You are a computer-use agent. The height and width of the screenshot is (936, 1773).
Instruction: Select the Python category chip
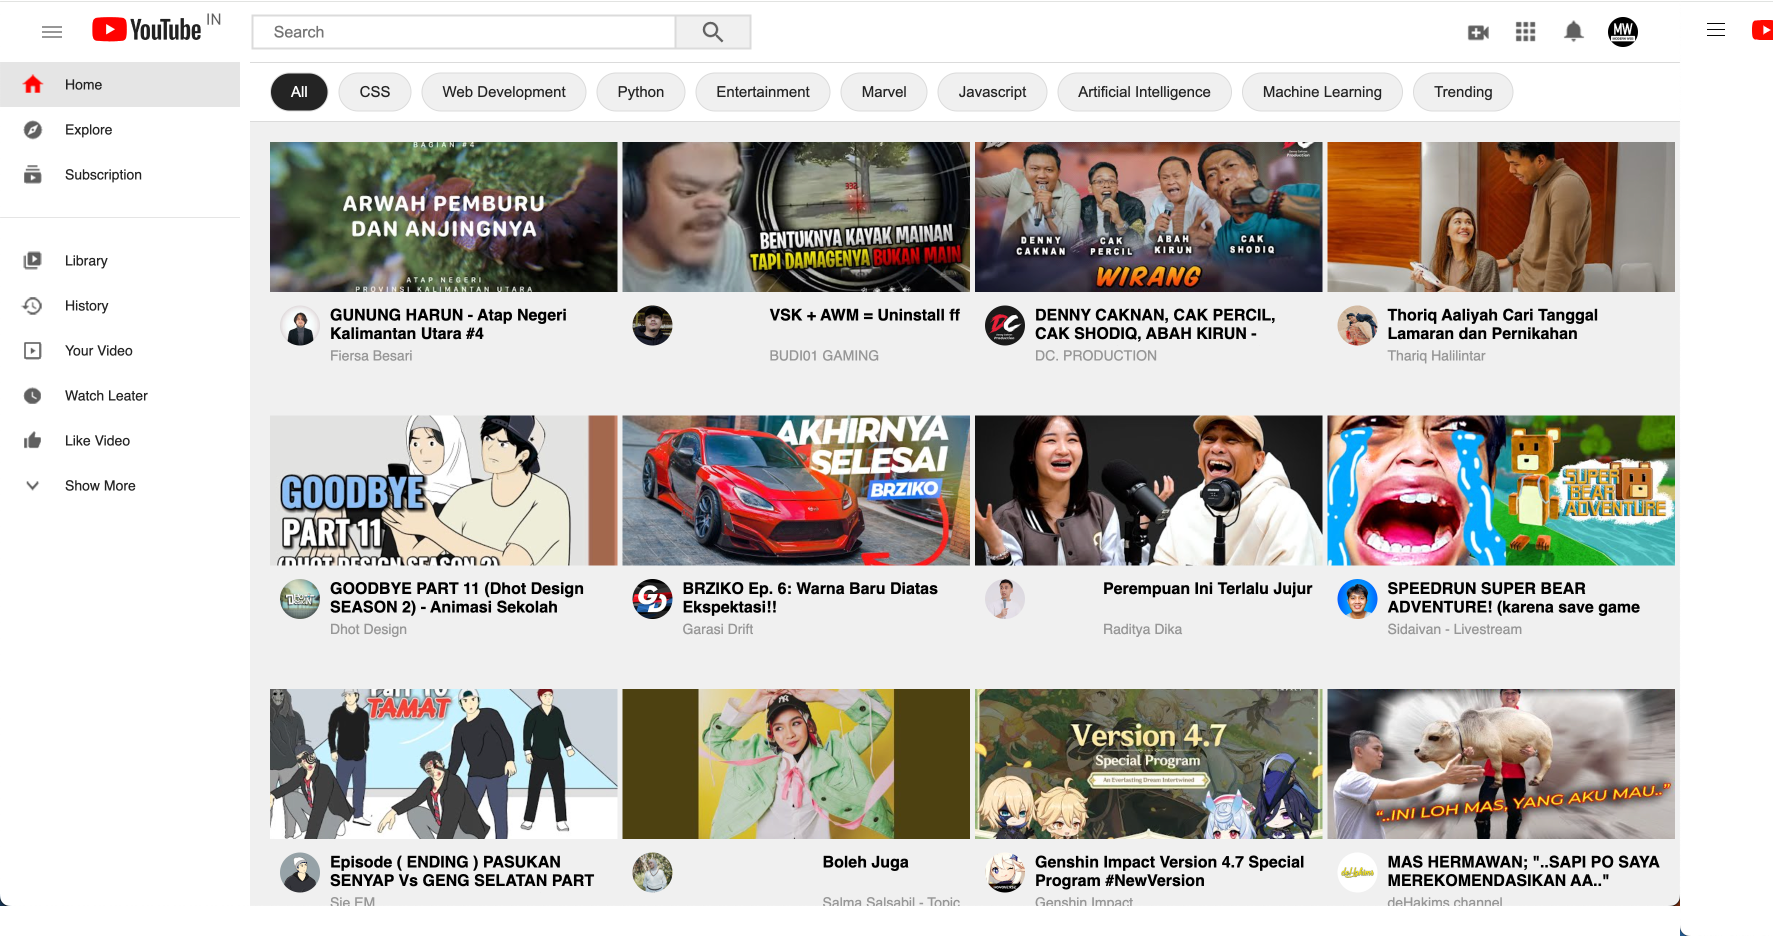tap(640, 92)
